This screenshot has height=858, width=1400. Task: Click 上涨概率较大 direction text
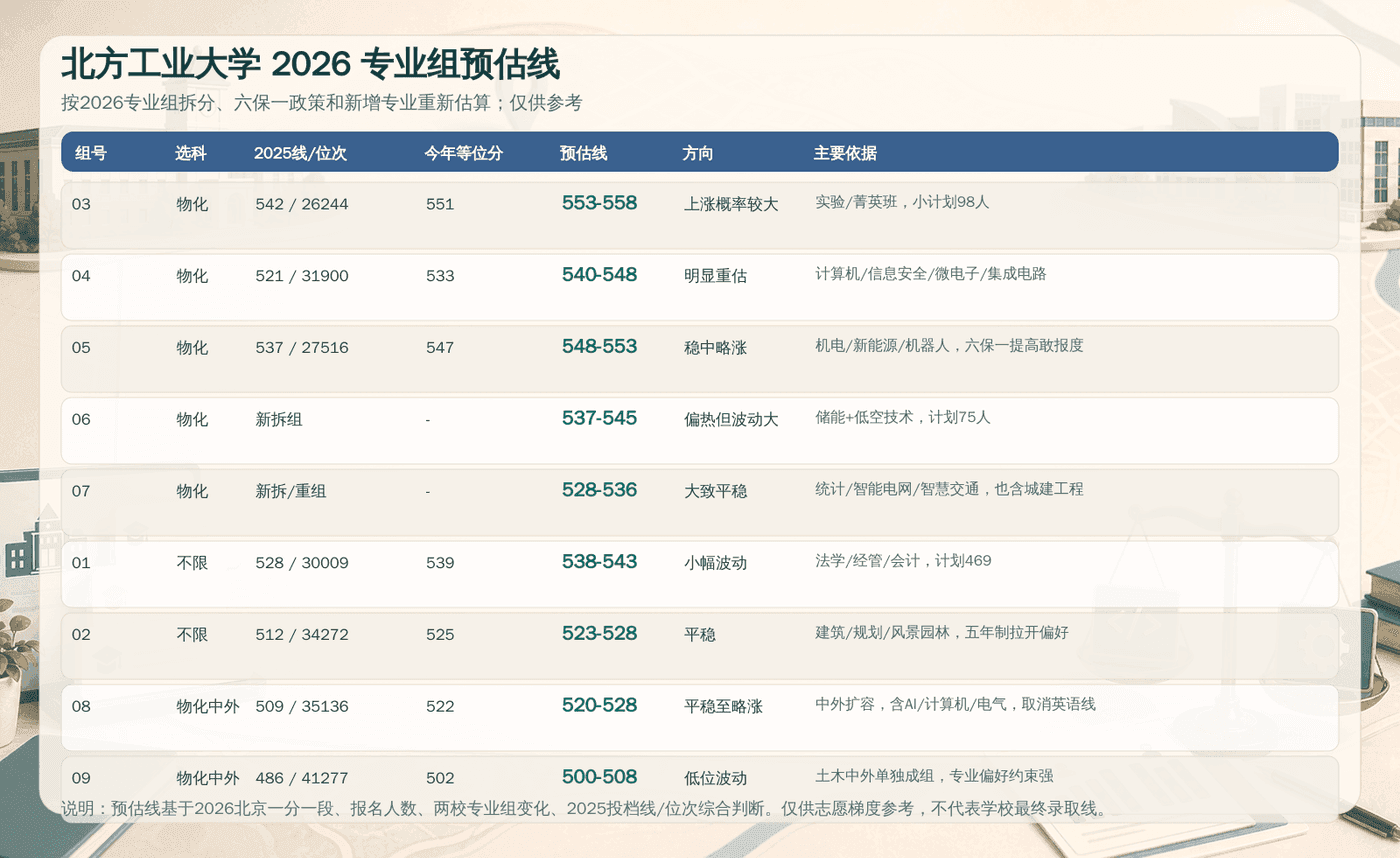(x=731, y=204)
